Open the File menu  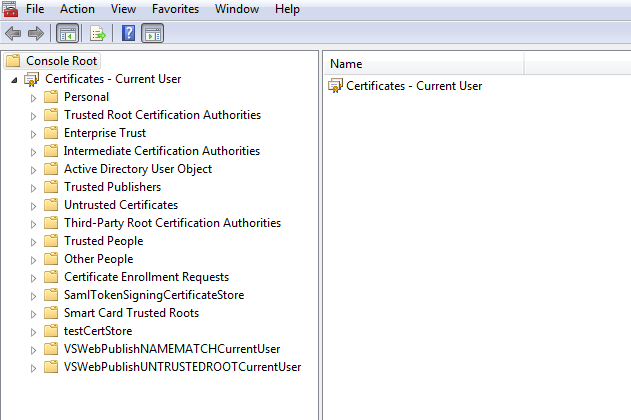pos(34,9)
